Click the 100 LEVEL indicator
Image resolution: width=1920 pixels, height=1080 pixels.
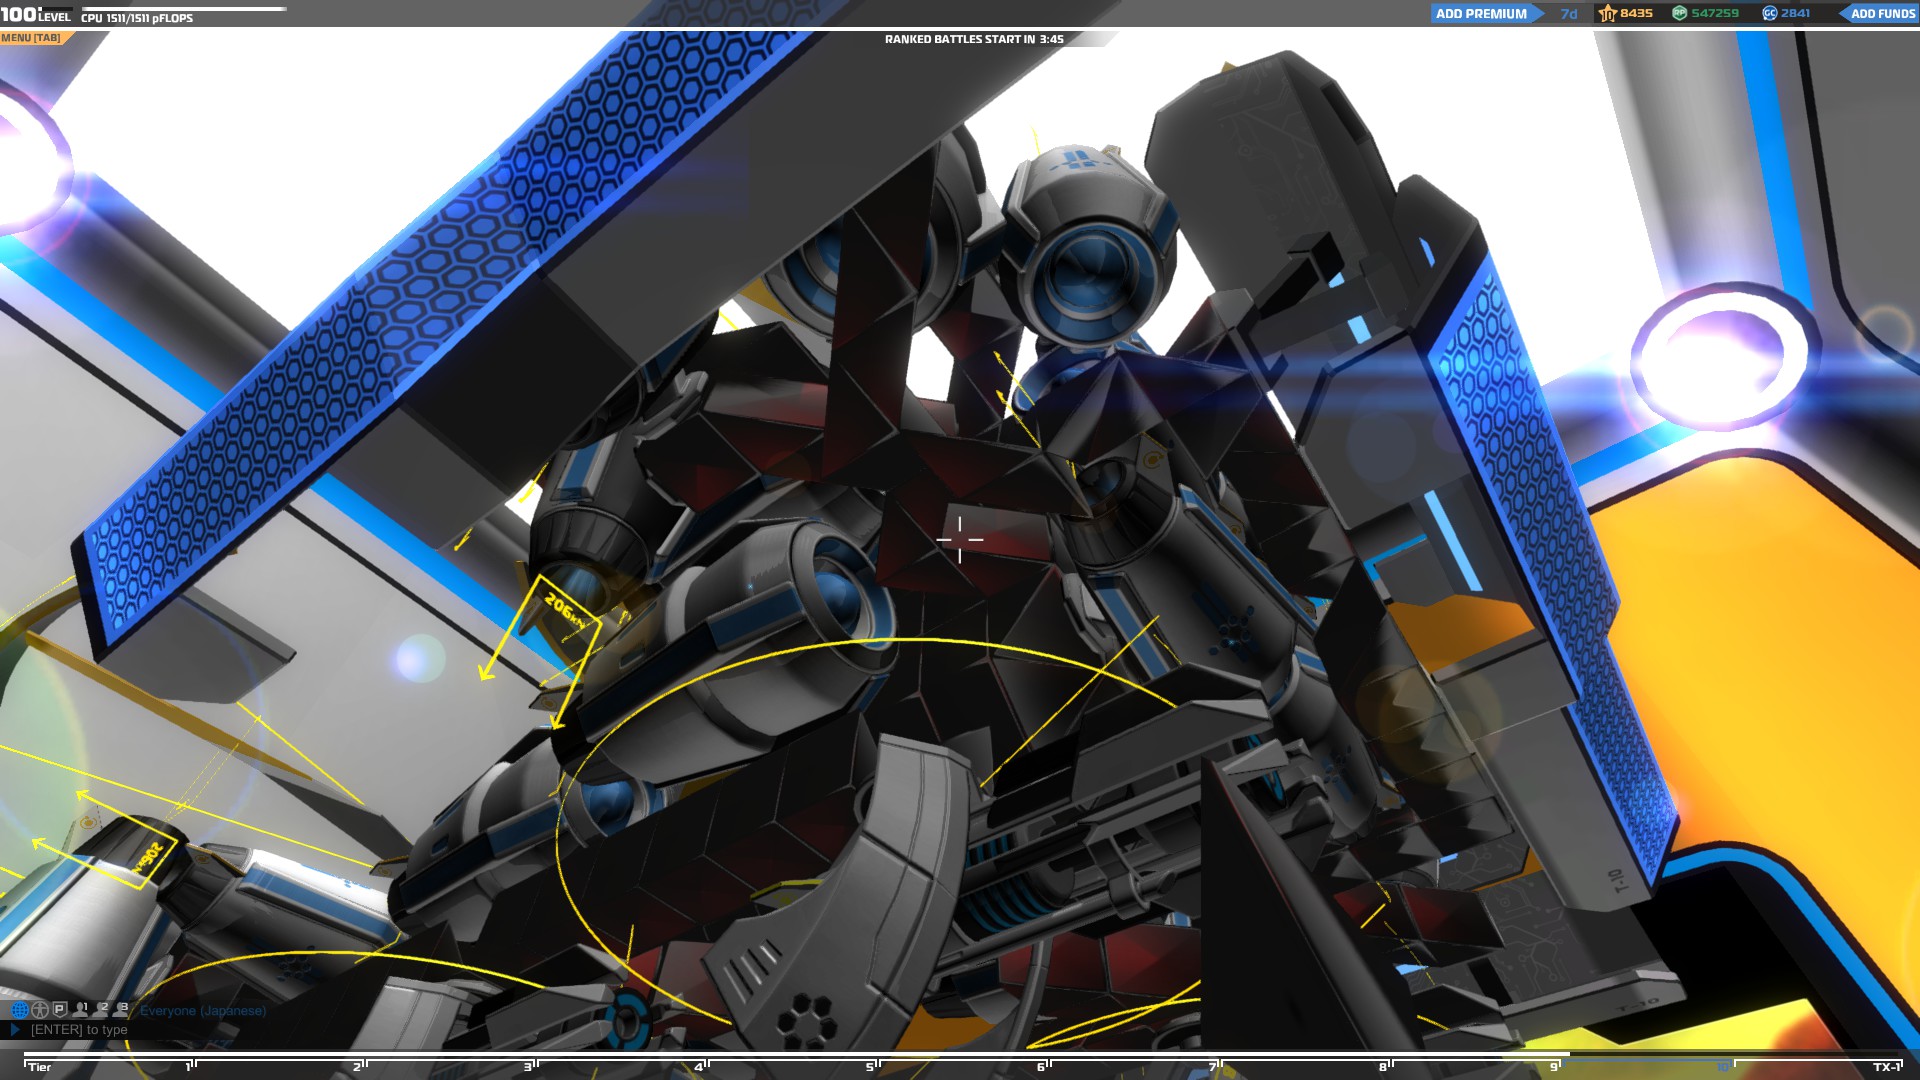click(35, 14)
